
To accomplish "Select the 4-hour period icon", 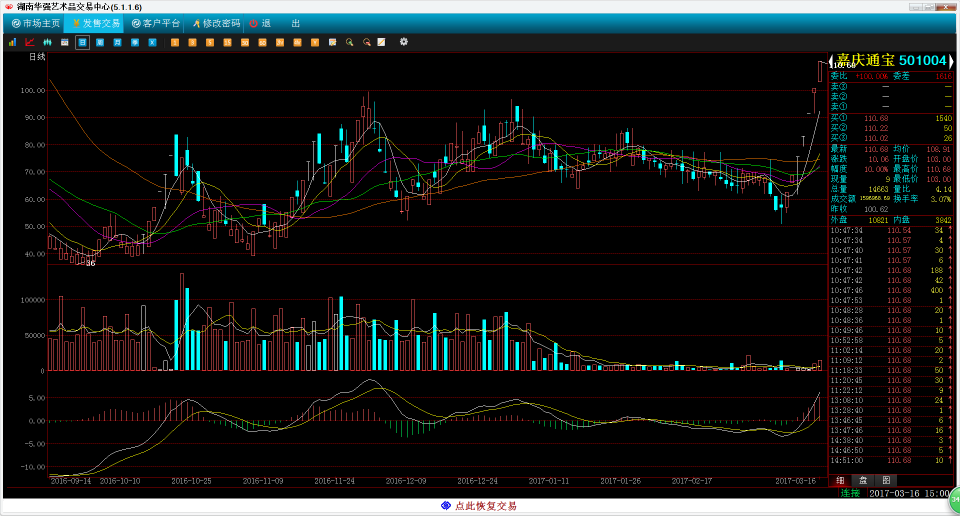I will (x=298, y=42).
